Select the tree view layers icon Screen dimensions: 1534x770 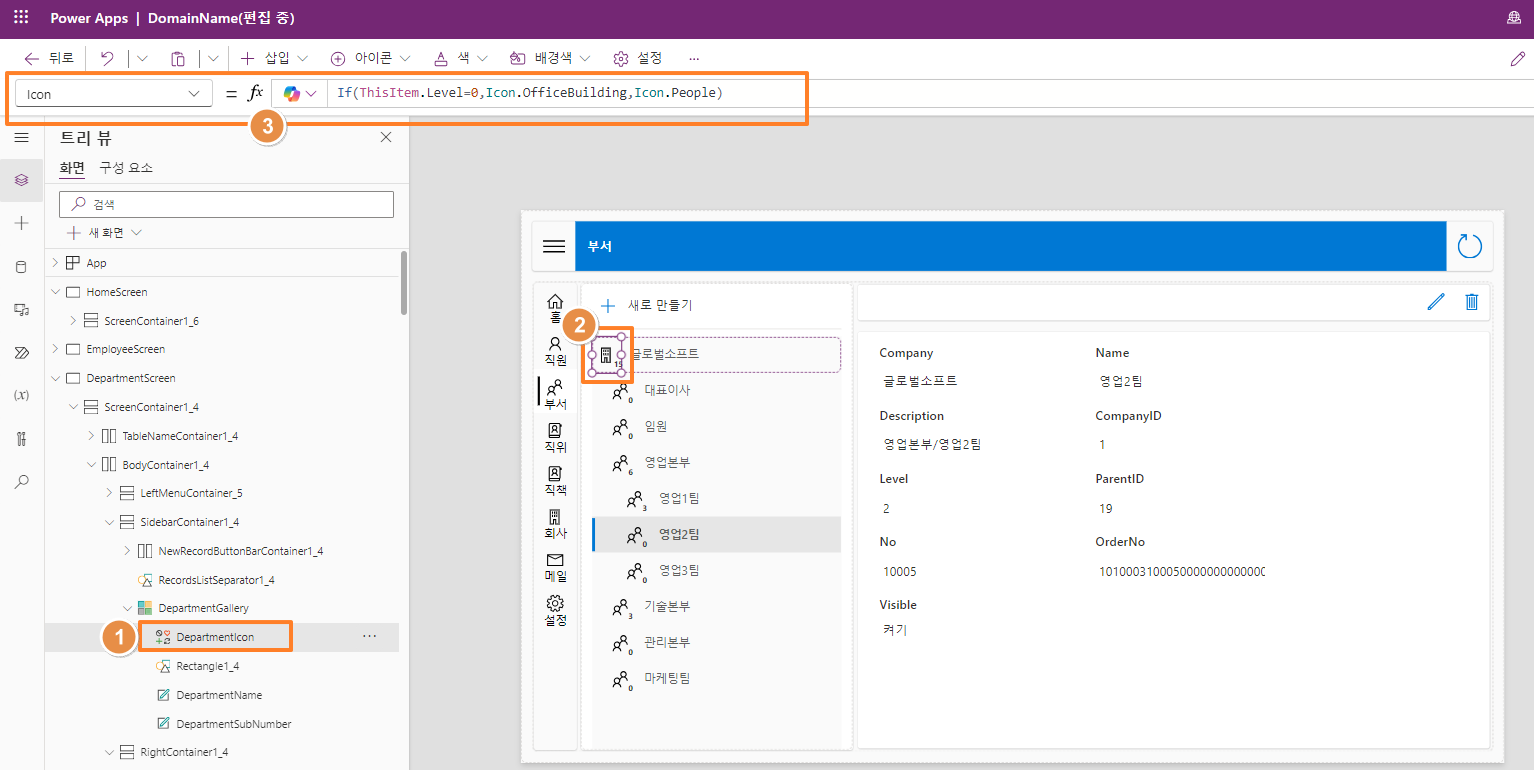pos(21,180)
